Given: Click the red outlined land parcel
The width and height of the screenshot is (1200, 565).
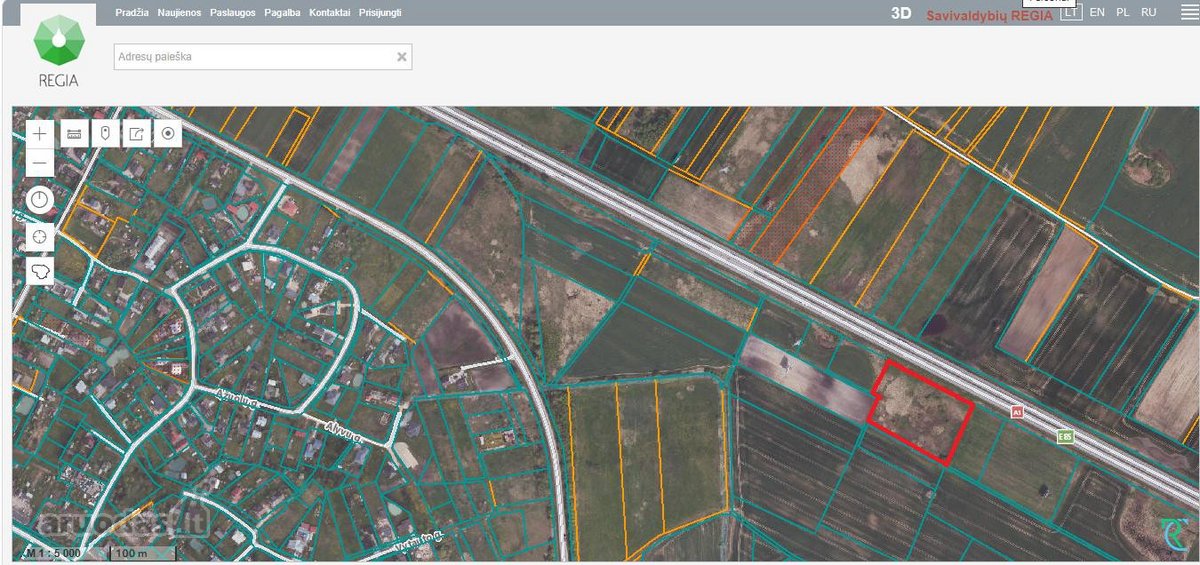Looking at the screenshot, I should point(921,412).
